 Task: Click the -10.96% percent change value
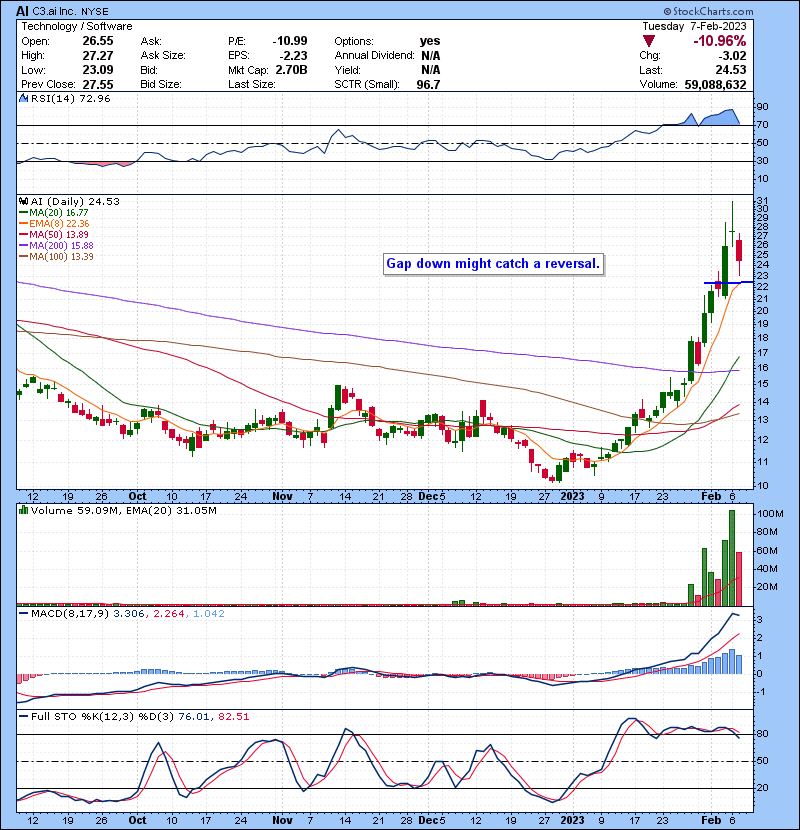(720, 41)
